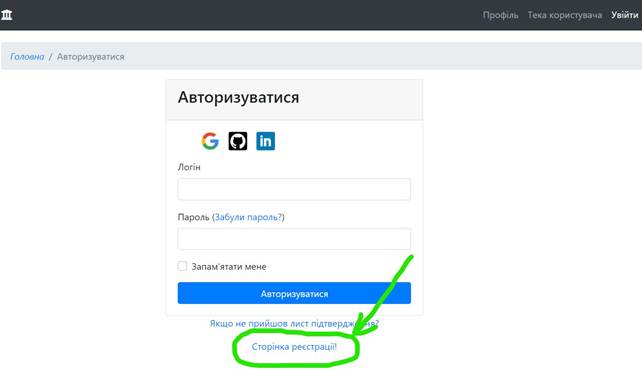Select Увійти in the top navbar

(624, 15)
